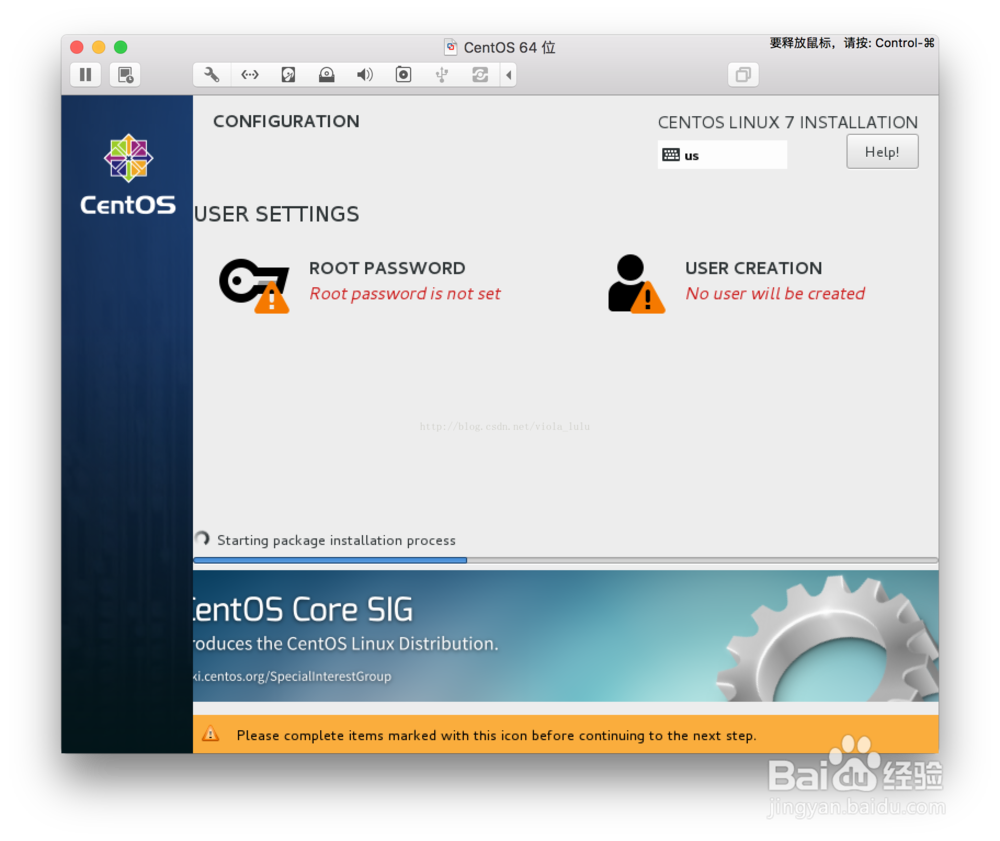Click the document icon in title bar

click(451, 47)
